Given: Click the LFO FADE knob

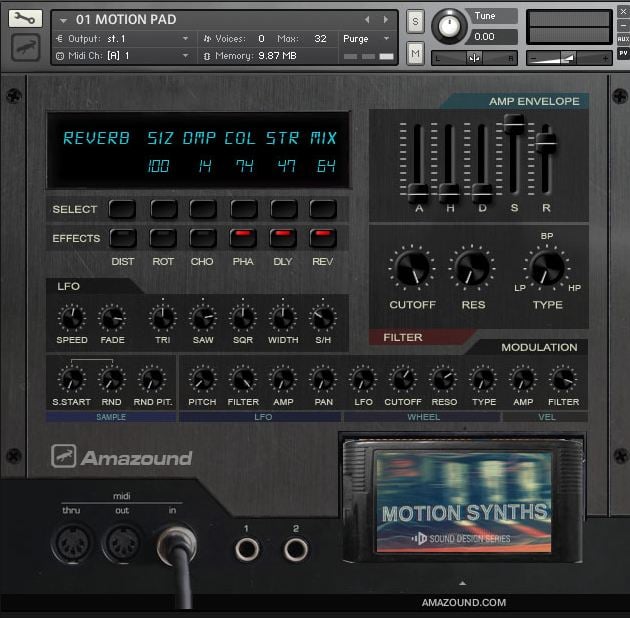Looking at the screenshot, I should tap(112, 318).
